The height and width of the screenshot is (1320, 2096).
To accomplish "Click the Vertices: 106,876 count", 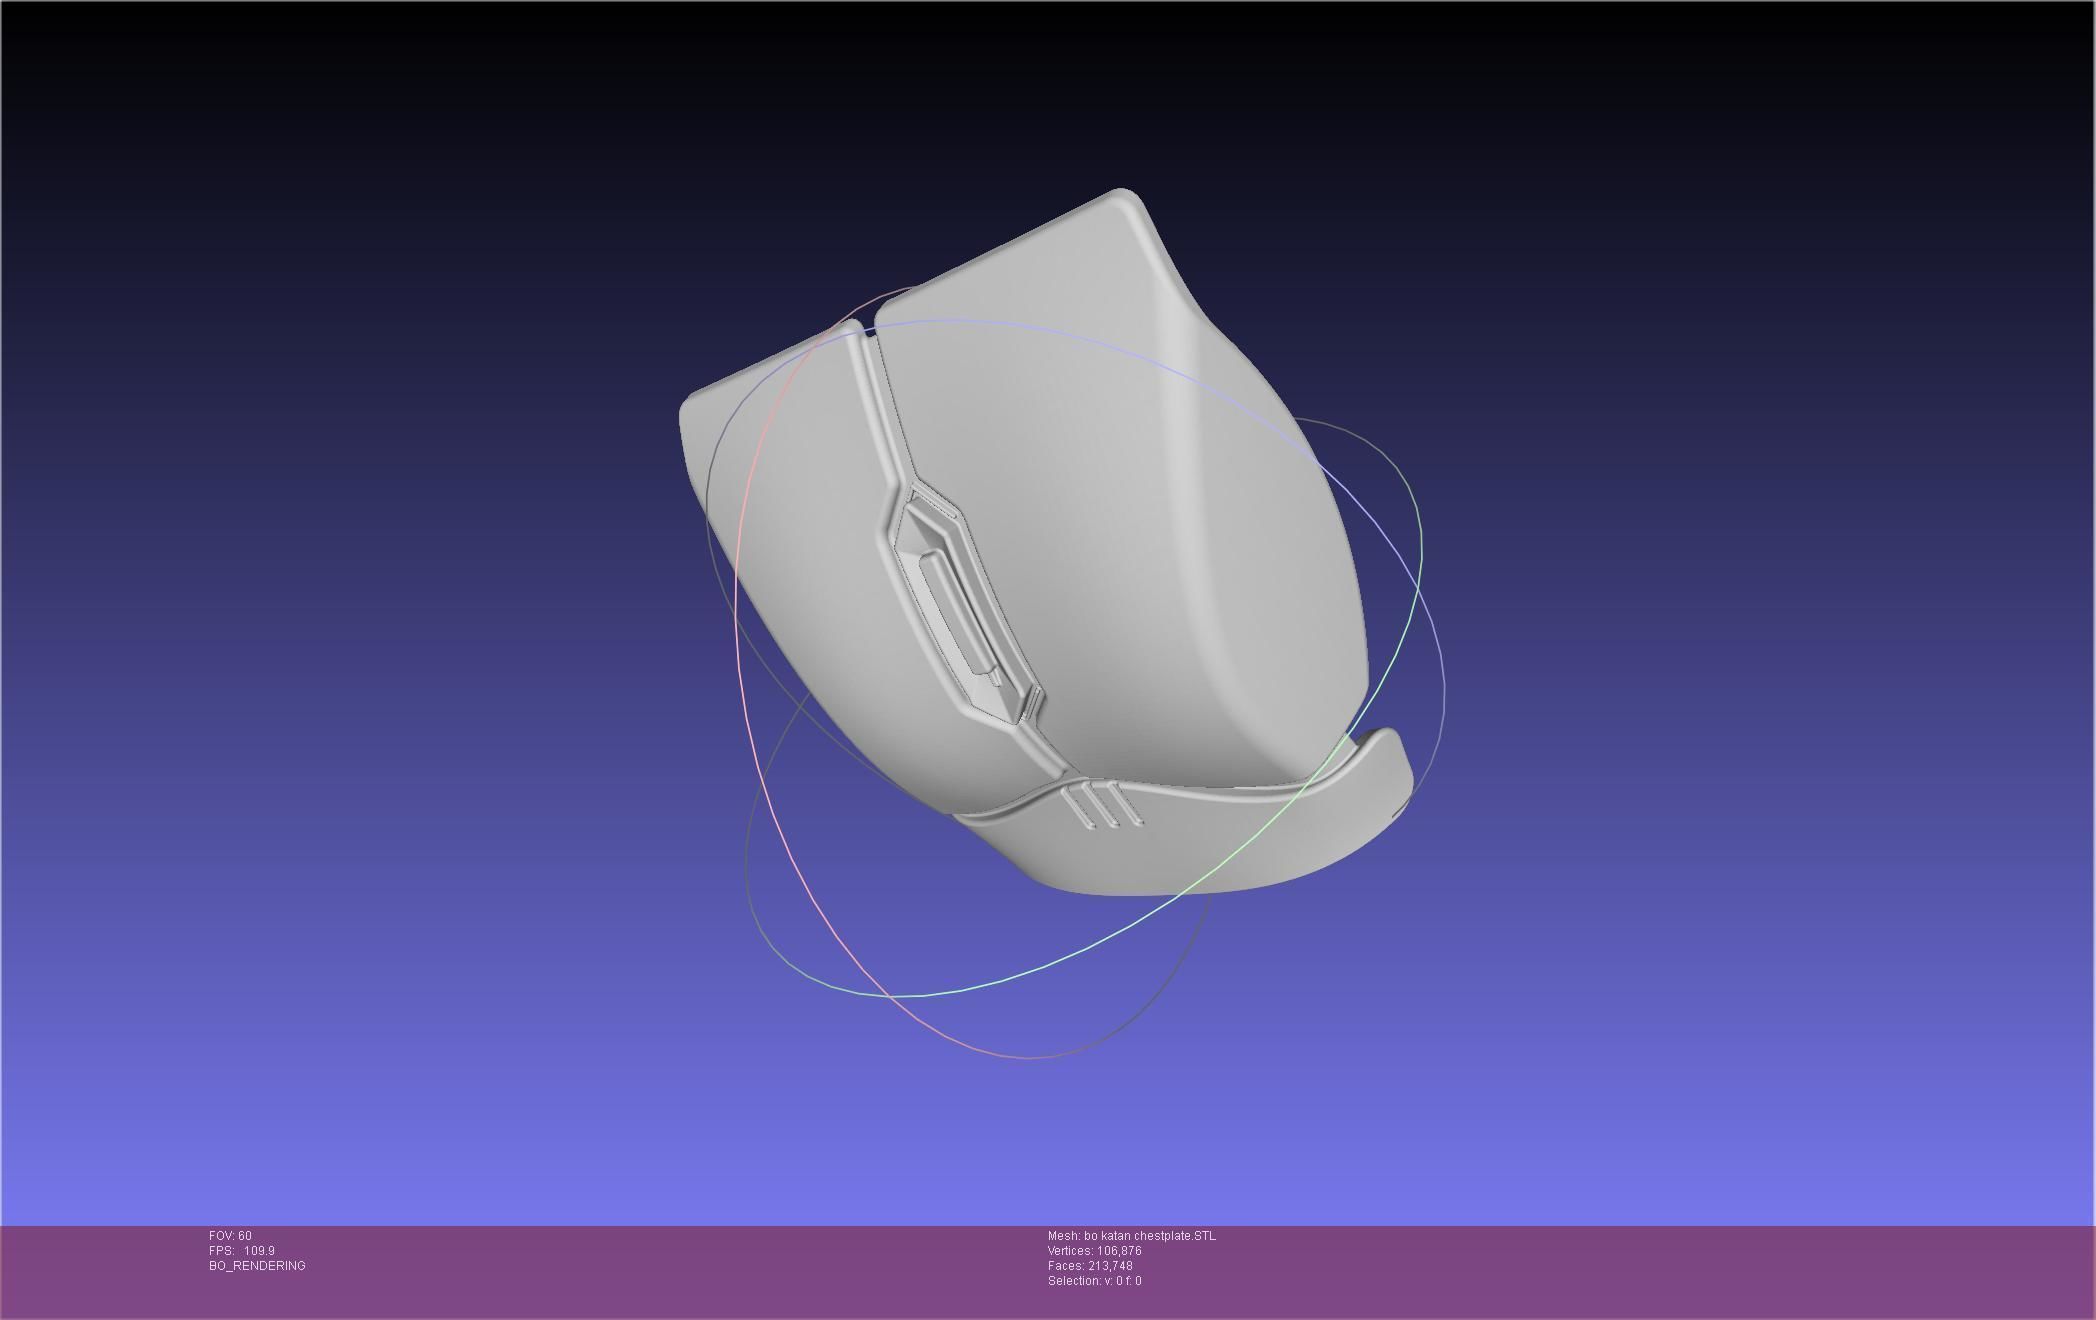I will (x=1094, y=1251).
